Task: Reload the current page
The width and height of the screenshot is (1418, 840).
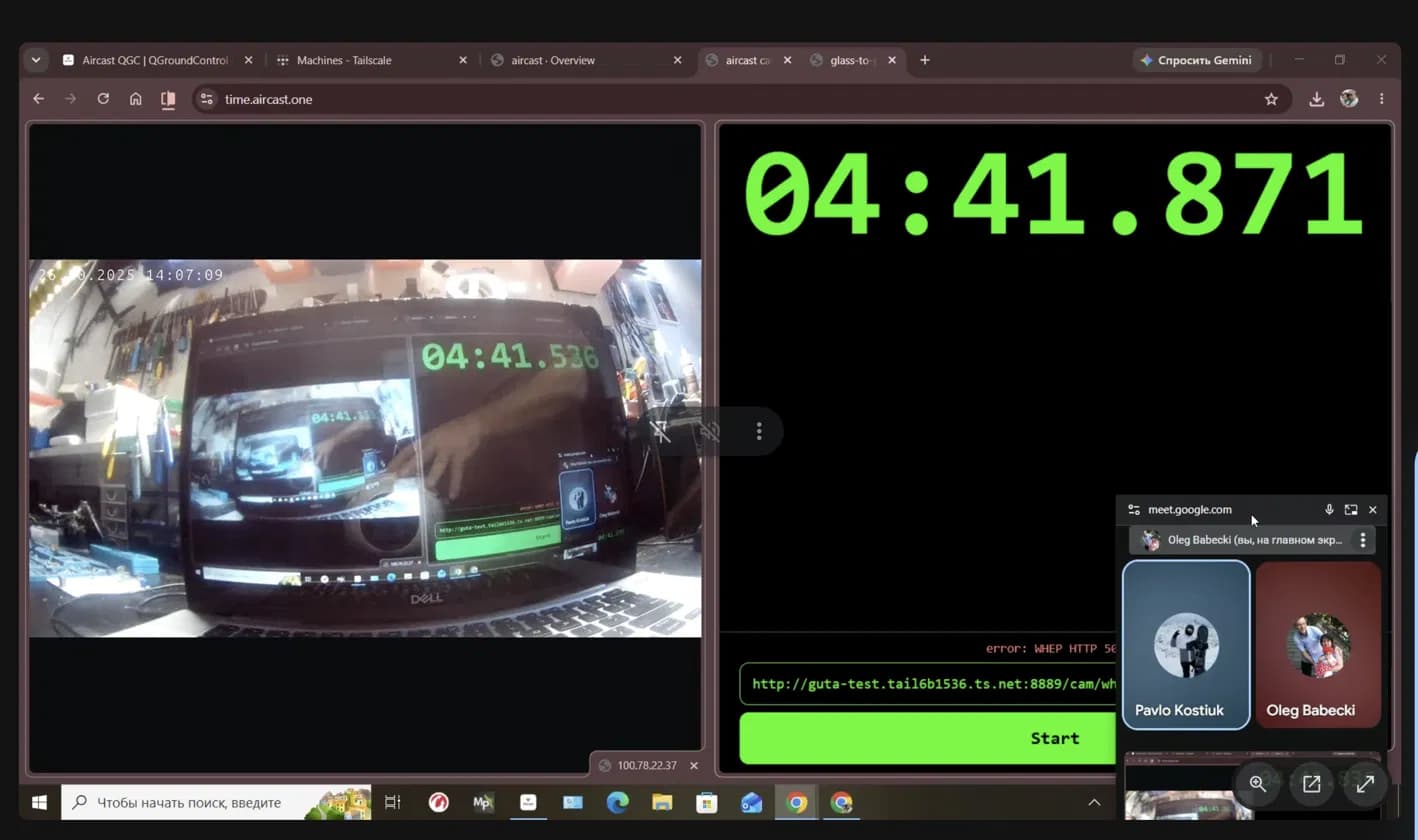Action: [x=103, y=99]
